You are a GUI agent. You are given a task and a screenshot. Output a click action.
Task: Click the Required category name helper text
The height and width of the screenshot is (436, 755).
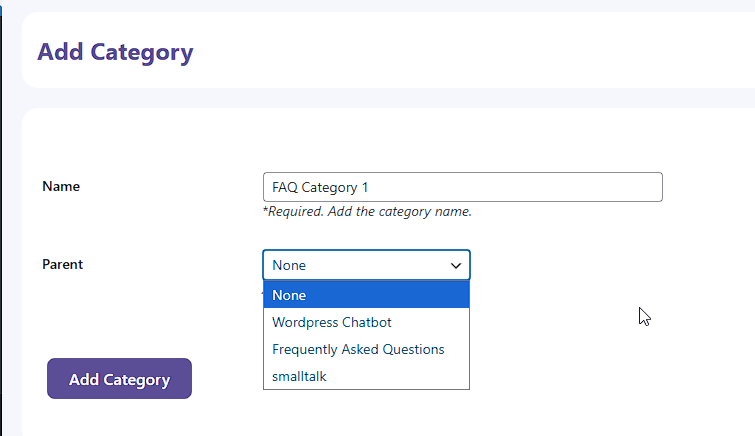coord(367,211)
